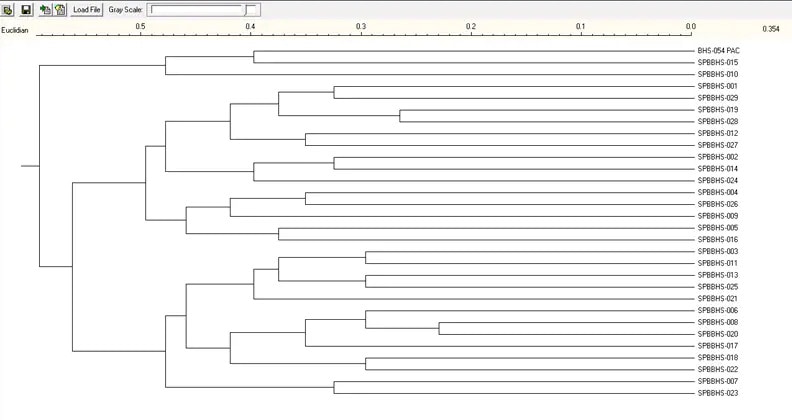Select the SPBBHS-015 sample label

[717, 63]
